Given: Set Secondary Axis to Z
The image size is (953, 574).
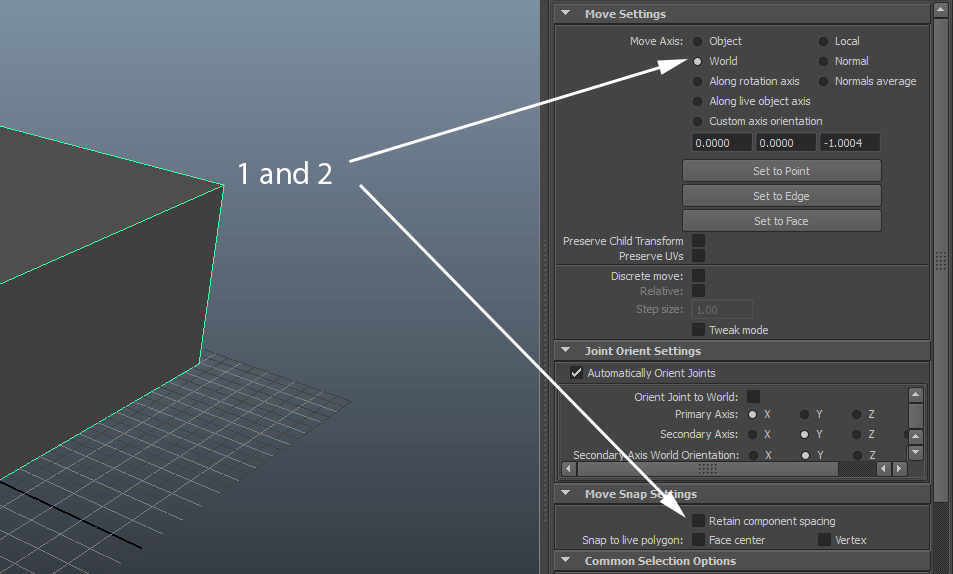Looking at the screenshot, I should 856,435.
